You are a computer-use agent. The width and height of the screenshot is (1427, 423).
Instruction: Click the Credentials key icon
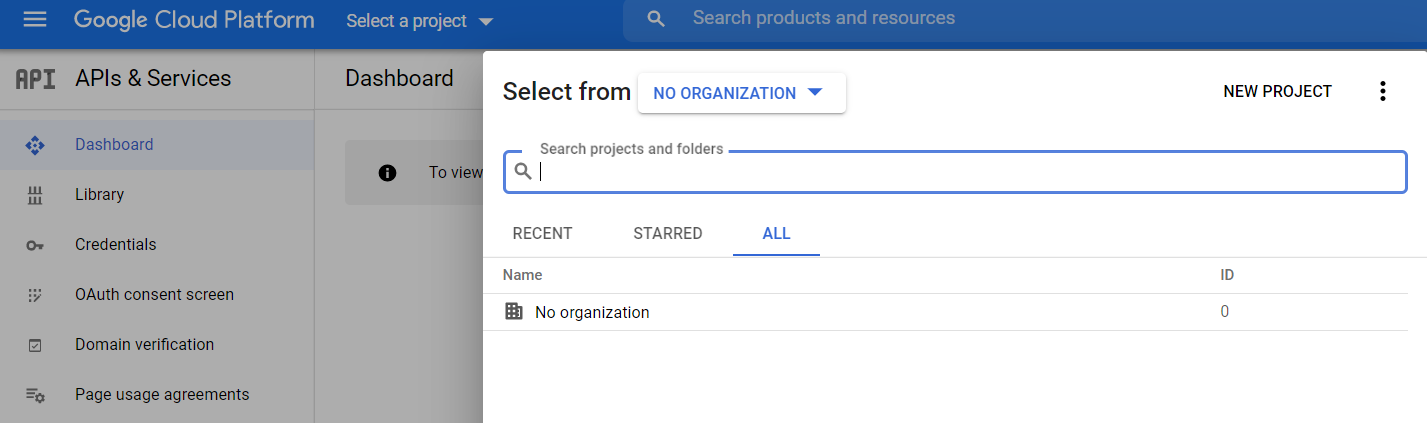(x=35, y=245)
